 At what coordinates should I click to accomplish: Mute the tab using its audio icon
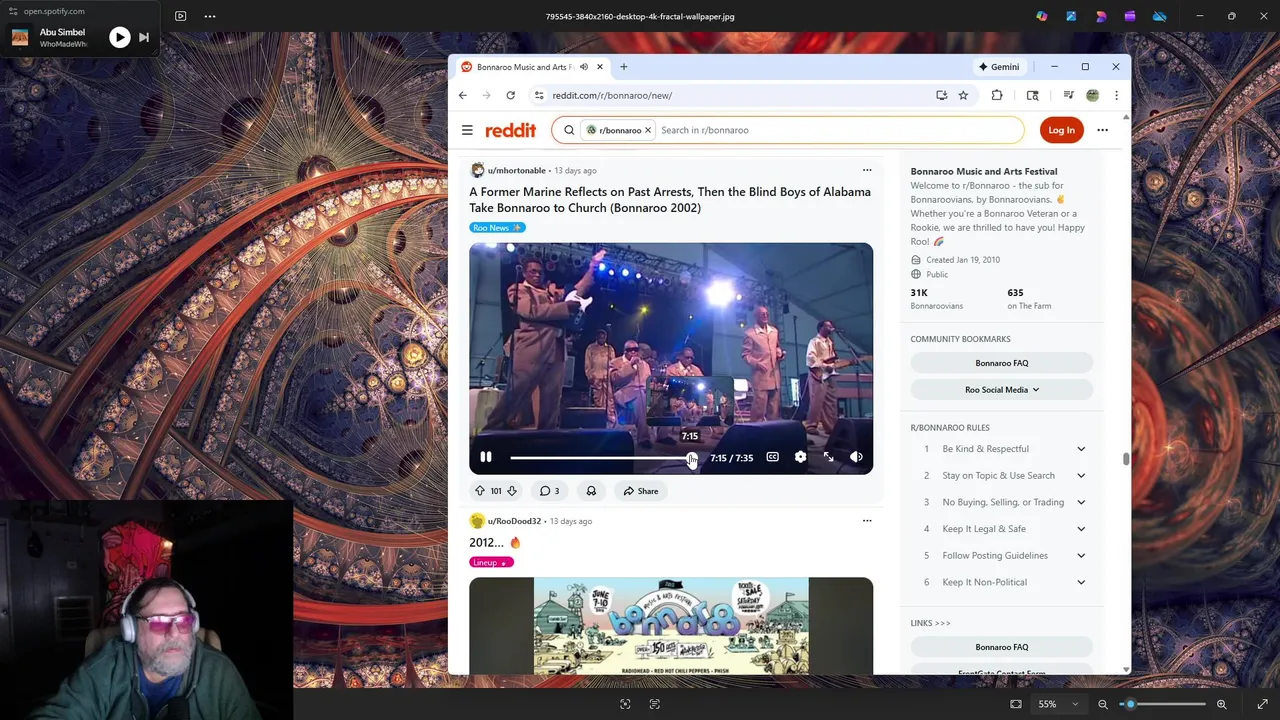click(x=583, y=67)
